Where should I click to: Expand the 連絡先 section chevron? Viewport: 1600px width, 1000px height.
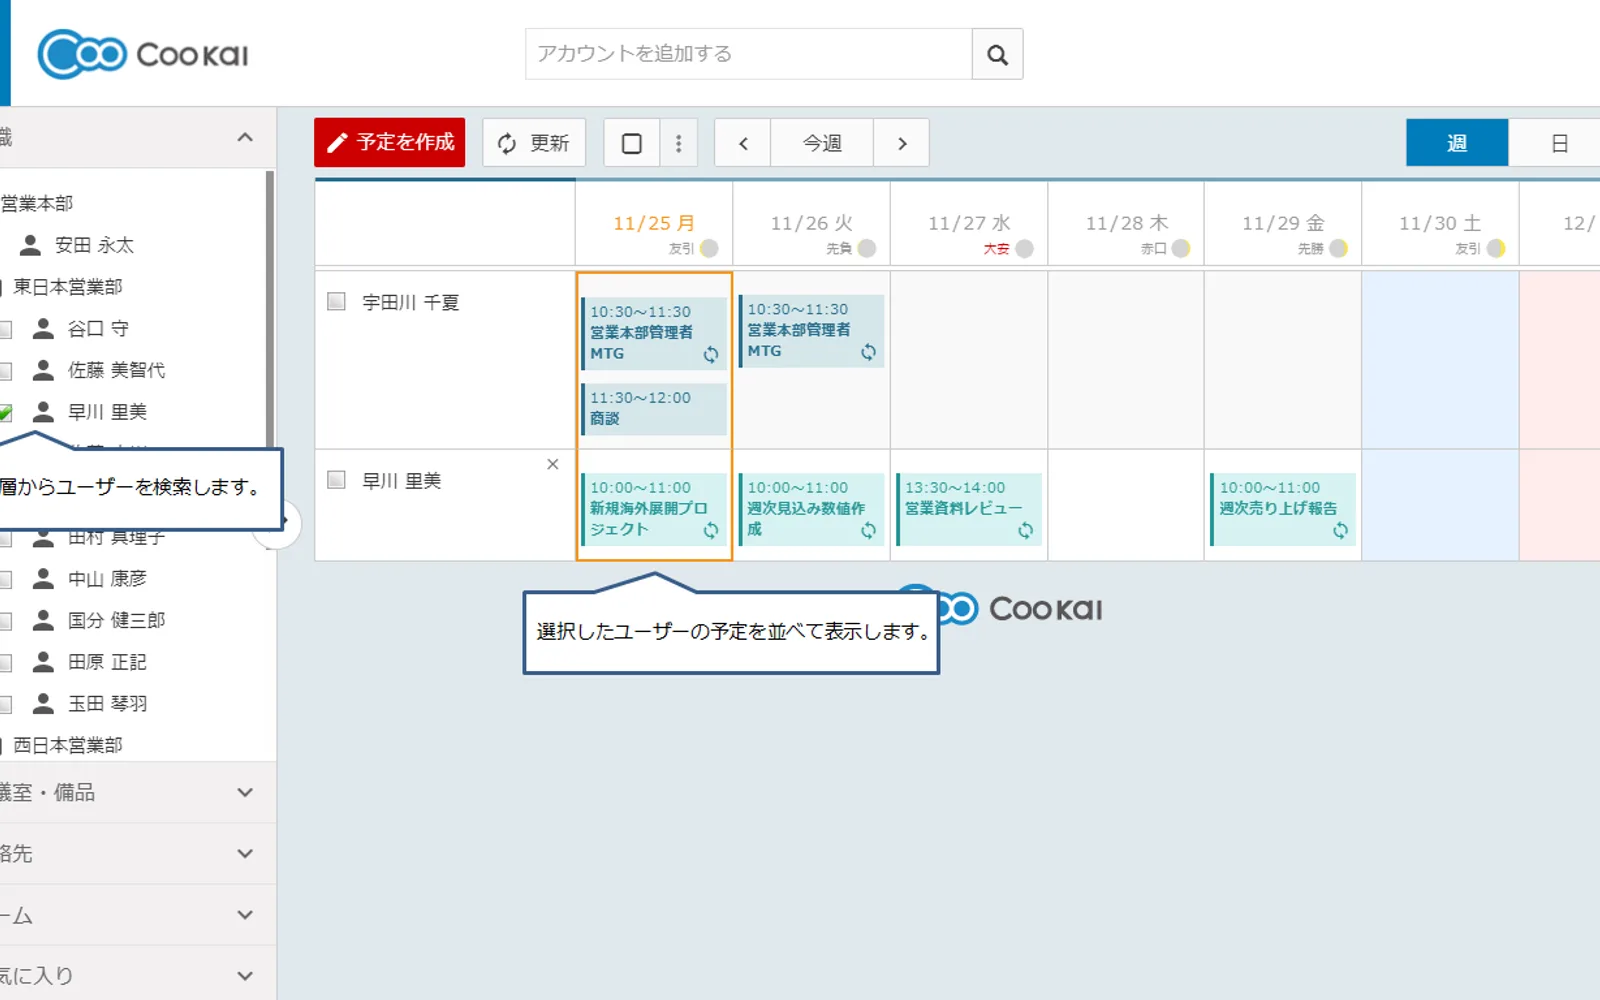(x=245, y=853)
